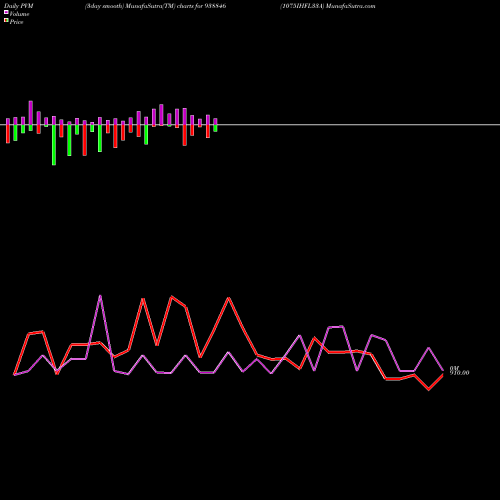Click the green-red Price legend swatch

coord(6,20)
